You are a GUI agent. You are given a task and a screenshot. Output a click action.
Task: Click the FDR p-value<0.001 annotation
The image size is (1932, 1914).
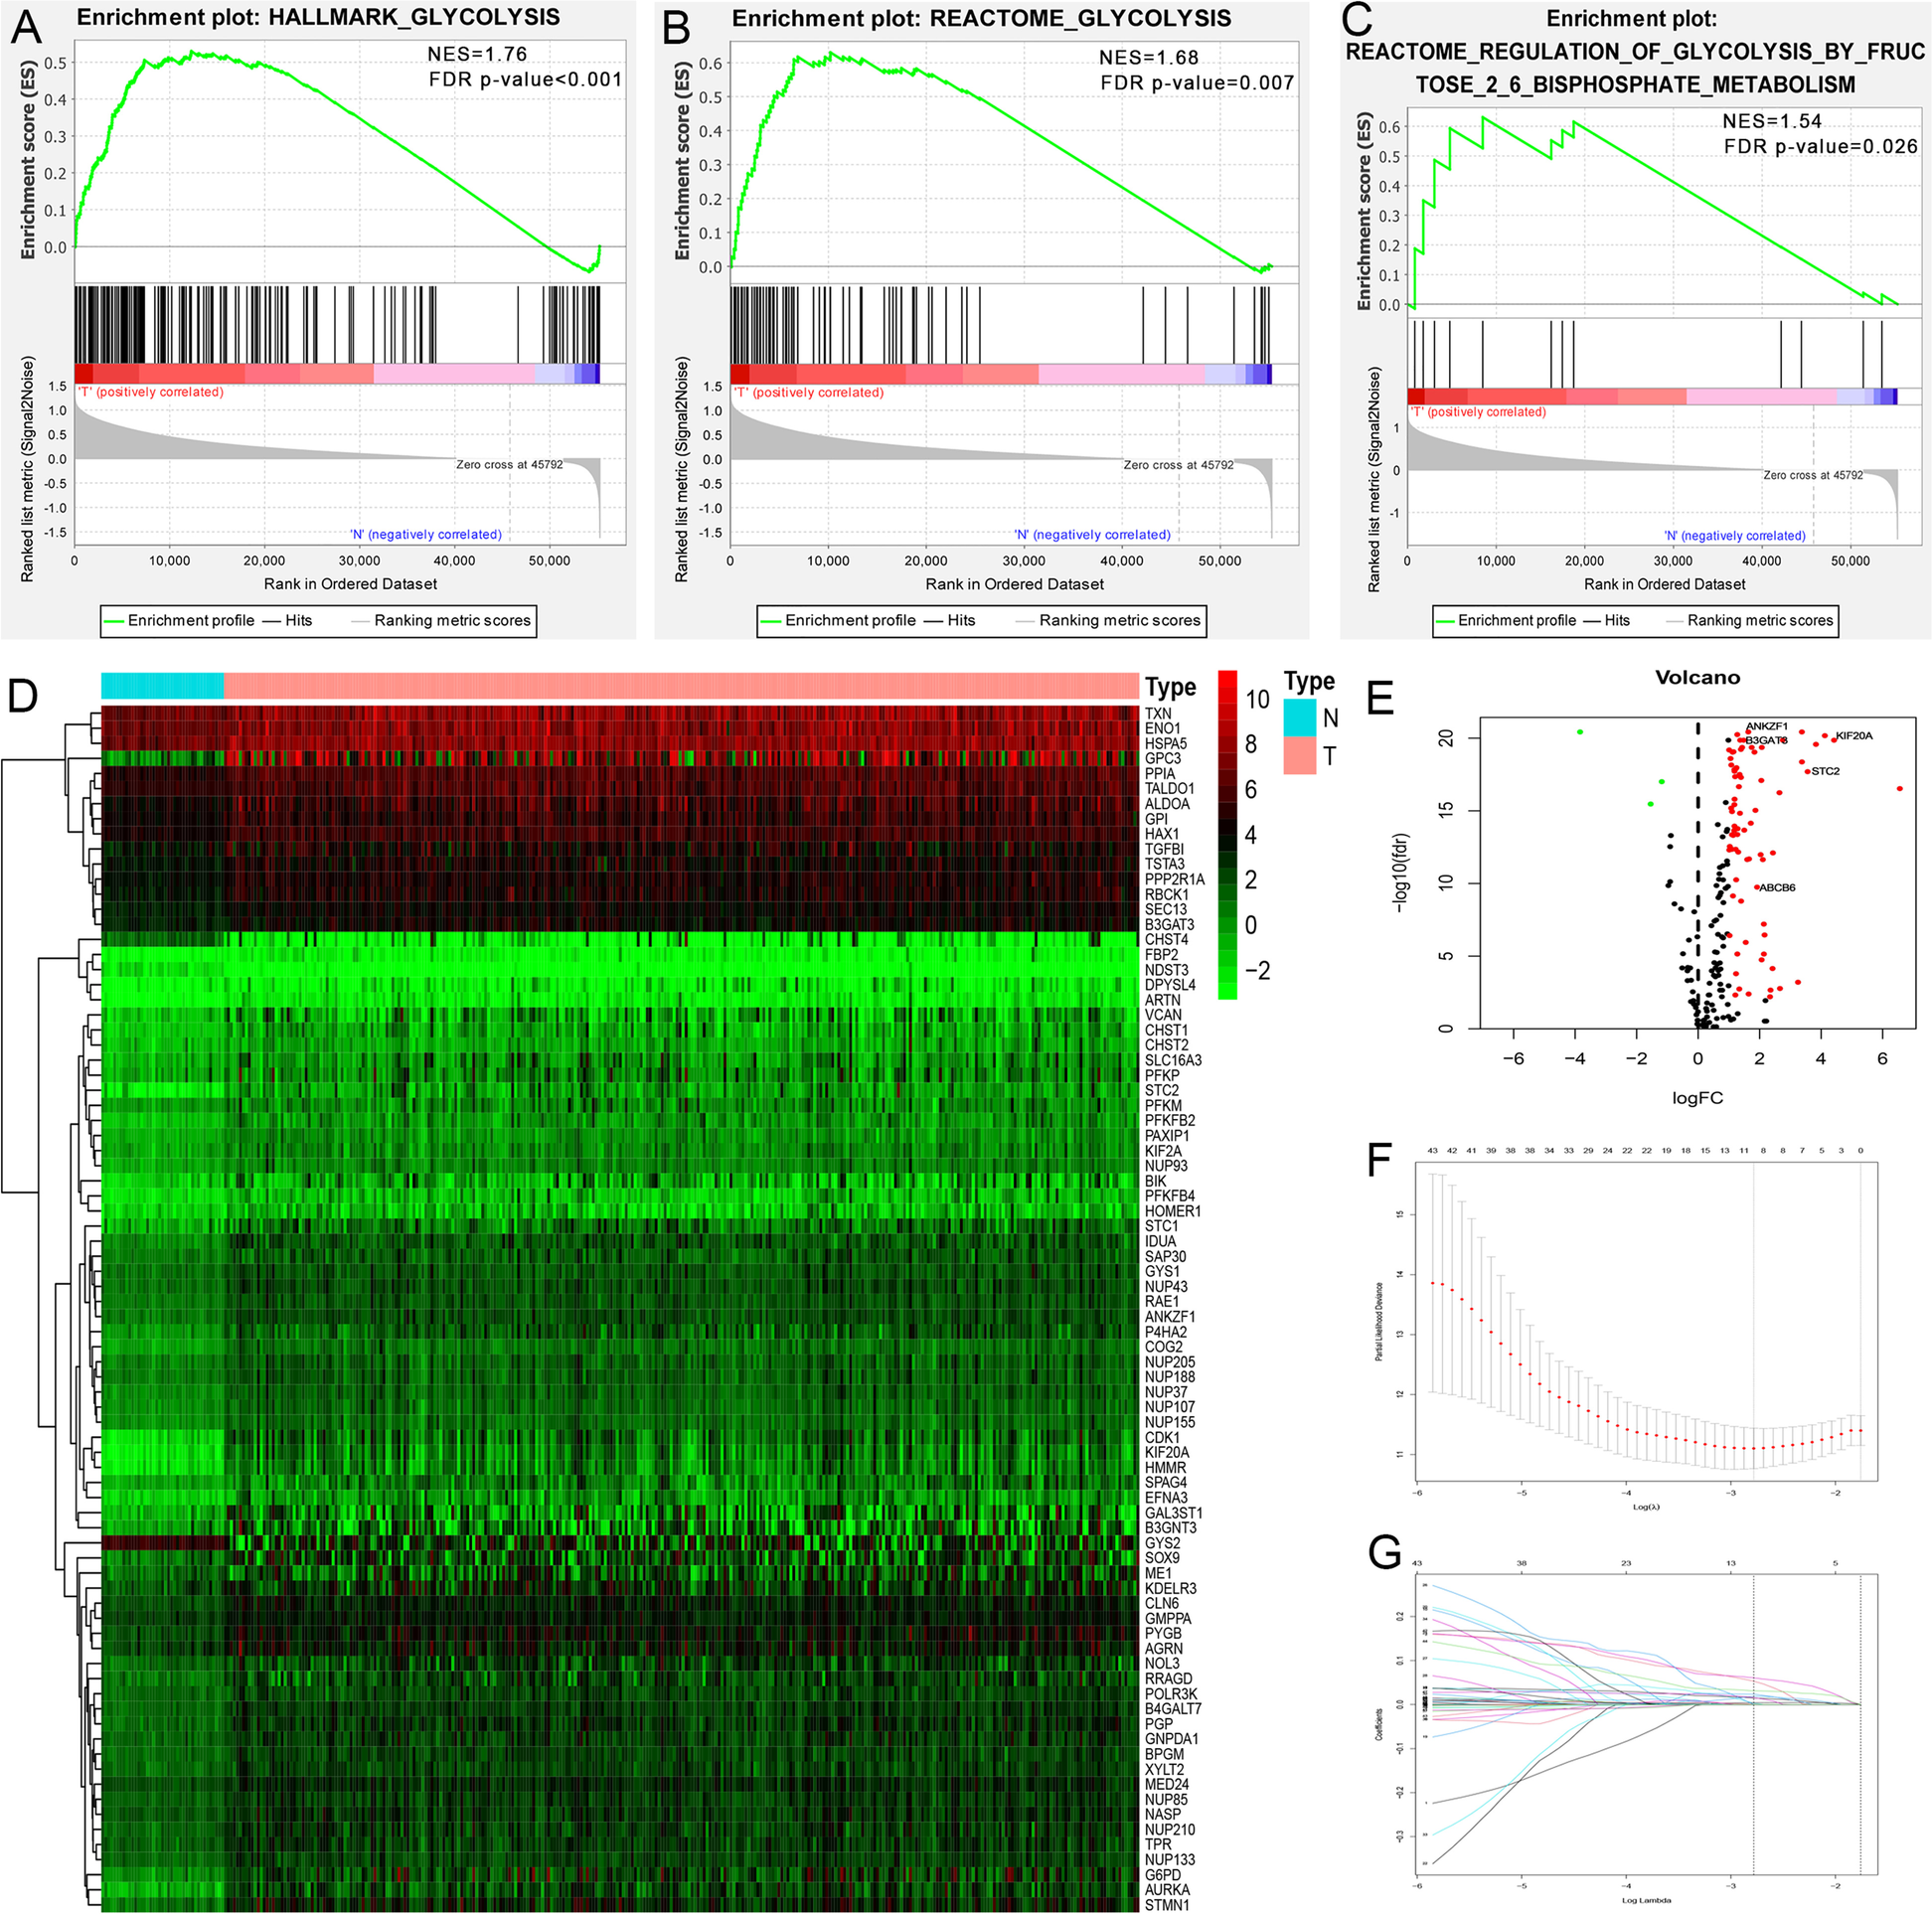click(x=525, y=79)
